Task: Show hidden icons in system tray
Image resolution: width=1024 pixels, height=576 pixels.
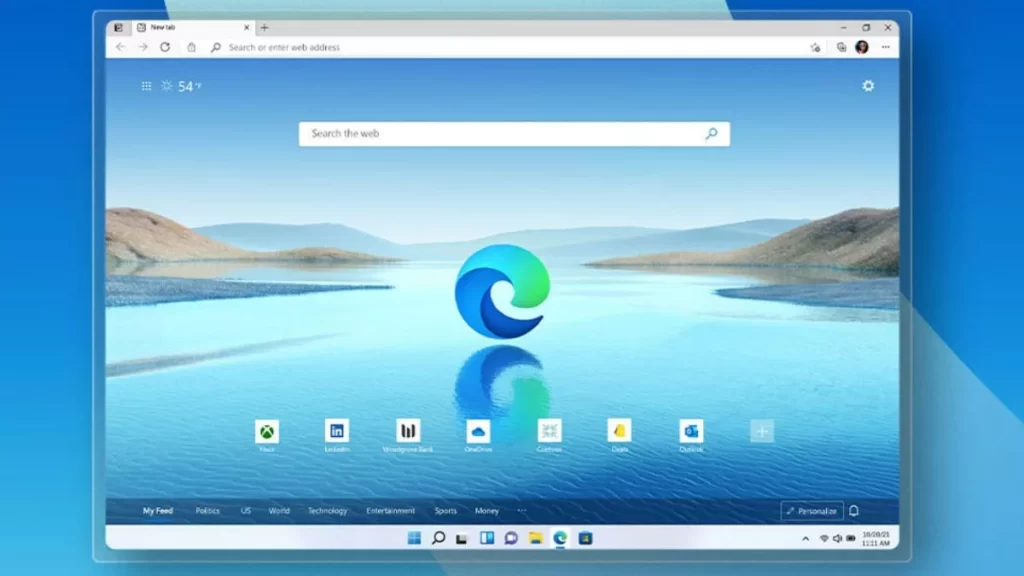Action: tap(806, 538)
